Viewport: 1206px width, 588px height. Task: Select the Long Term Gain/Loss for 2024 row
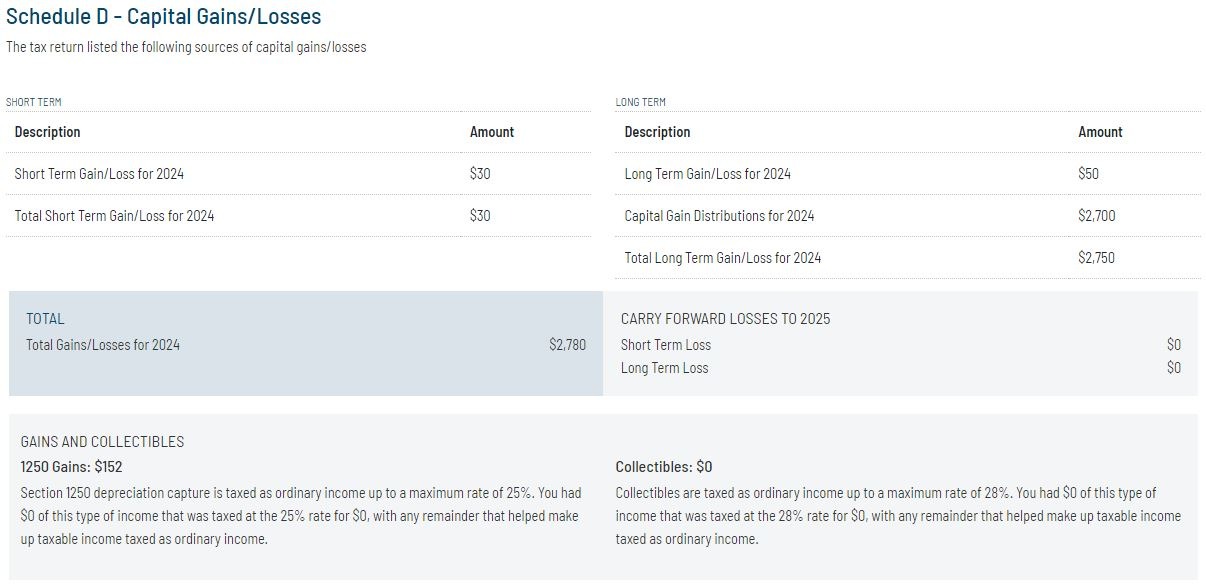(x=707, y=174)
